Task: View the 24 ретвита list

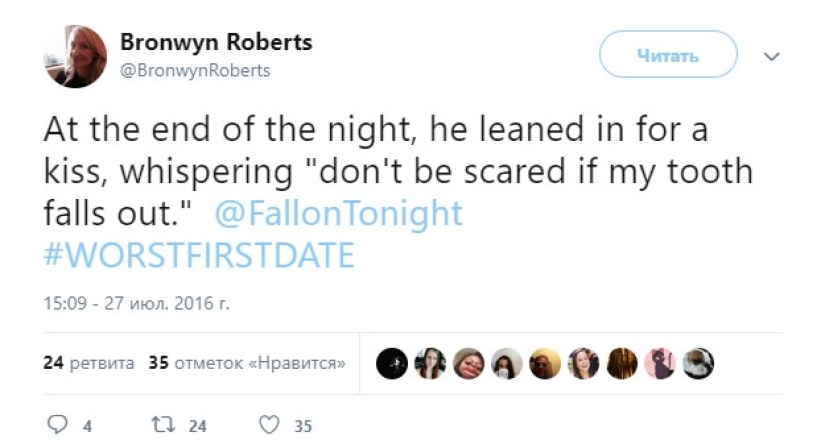Action: pyautogui.click(x=88, y=363)
